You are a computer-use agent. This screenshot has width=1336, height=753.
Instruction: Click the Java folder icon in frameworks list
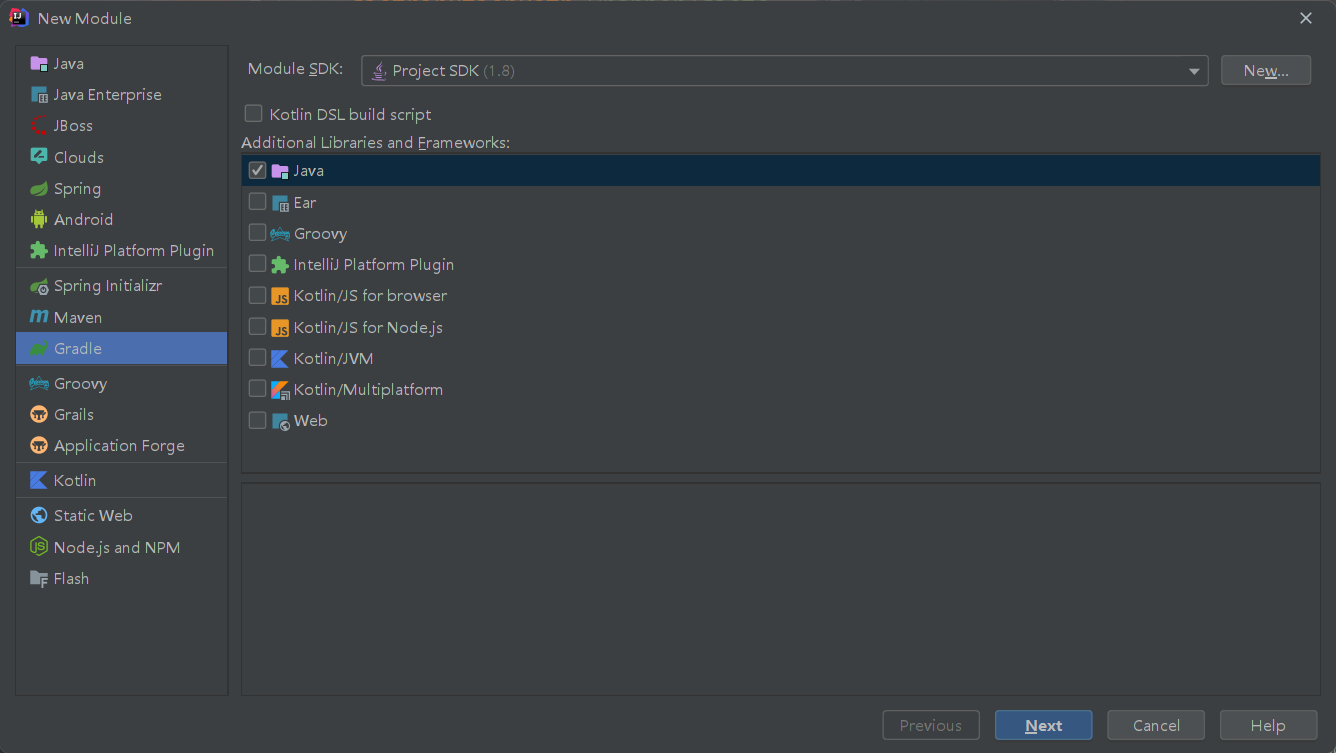point(280,171)
